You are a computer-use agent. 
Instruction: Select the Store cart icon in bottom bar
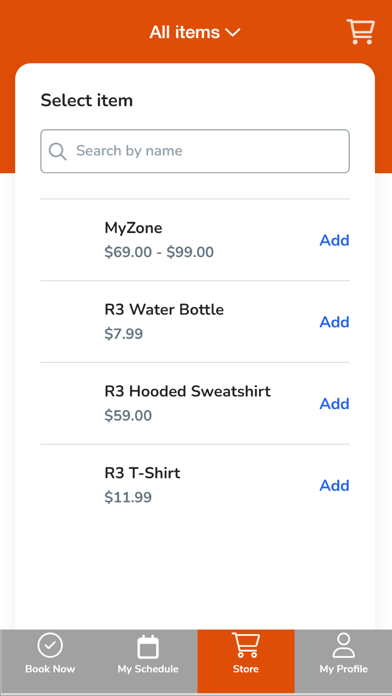(x=245, y=645)
